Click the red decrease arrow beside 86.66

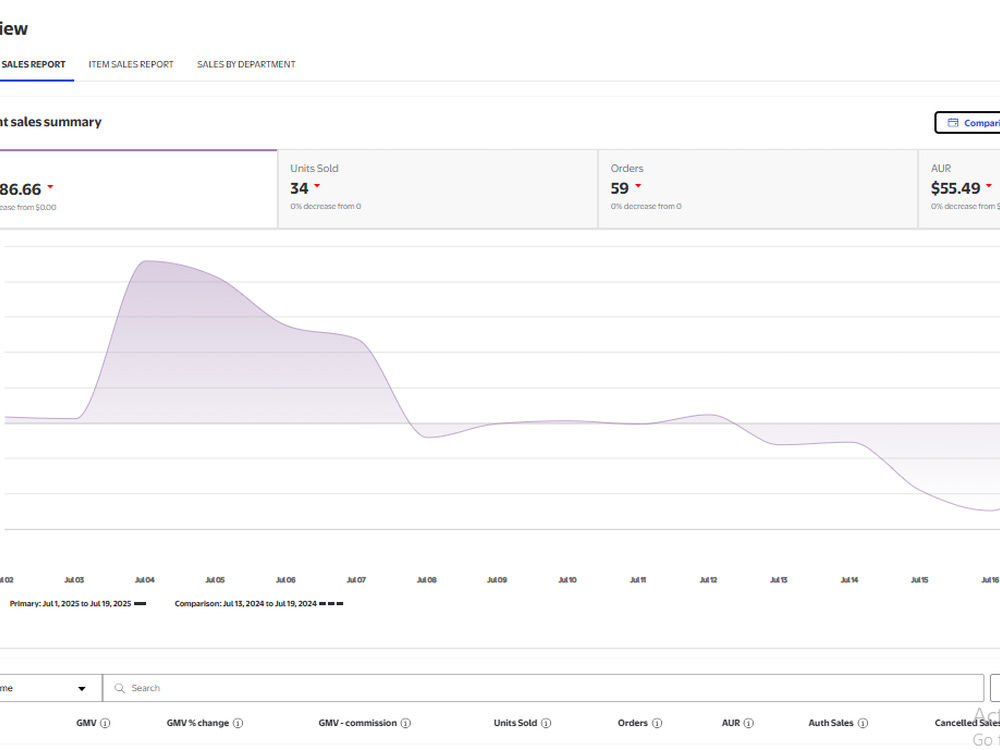50,187
